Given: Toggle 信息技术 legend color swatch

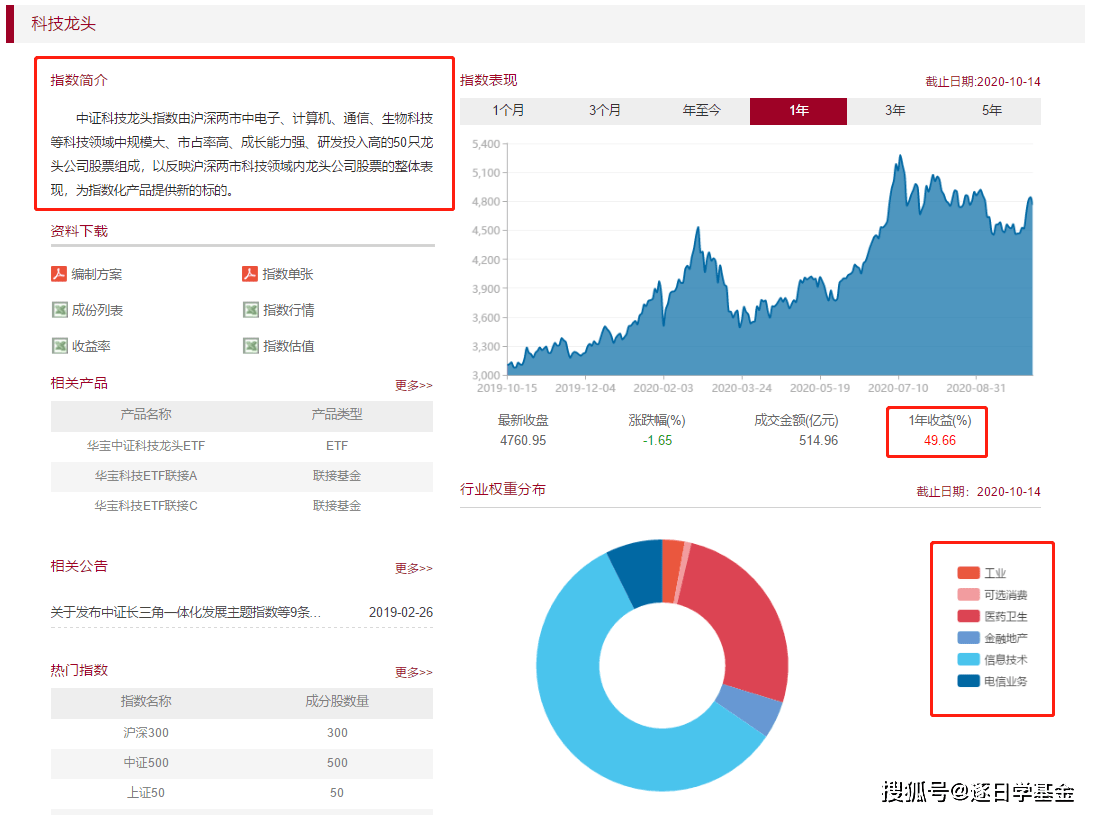Looking at the screenshot, I should point(968,660).
